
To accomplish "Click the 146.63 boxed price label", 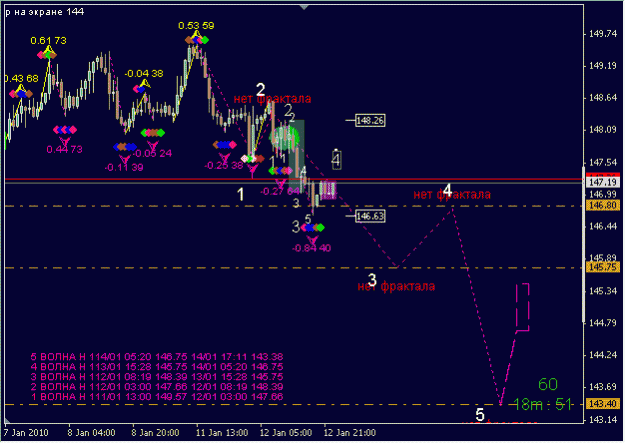I will click(370, 217).
